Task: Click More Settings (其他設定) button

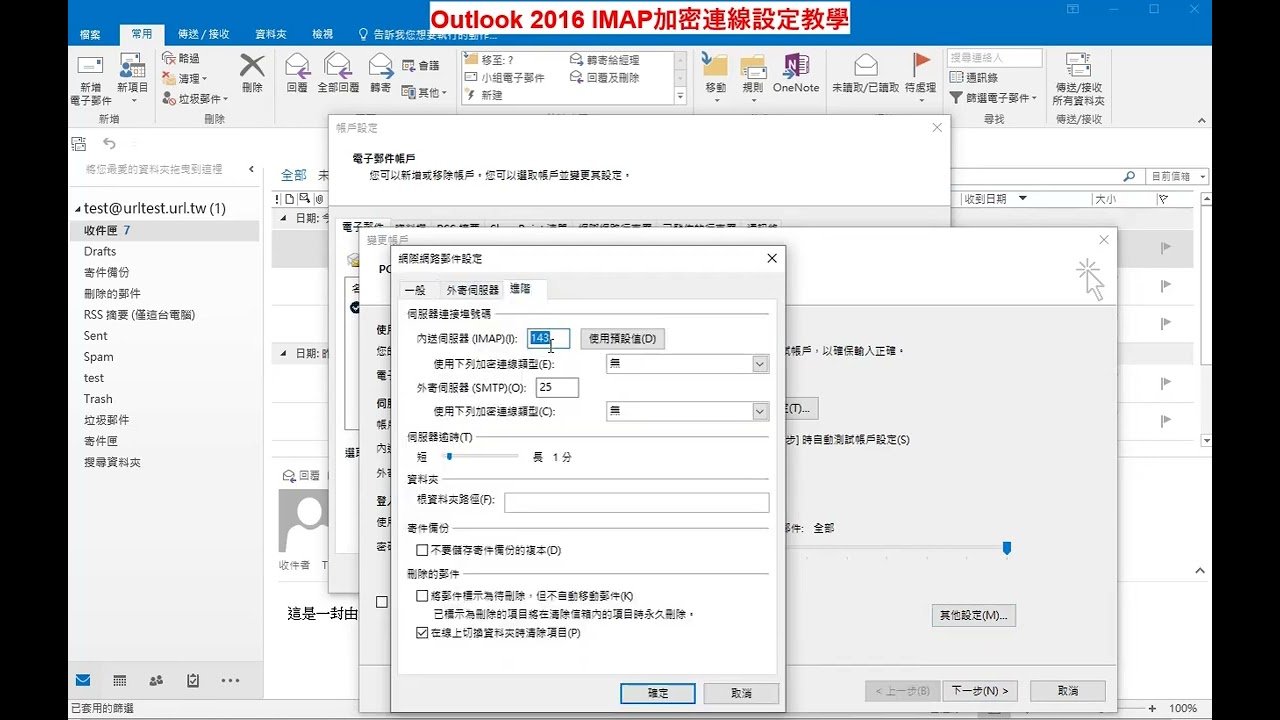Action: [x=973, y=615]
